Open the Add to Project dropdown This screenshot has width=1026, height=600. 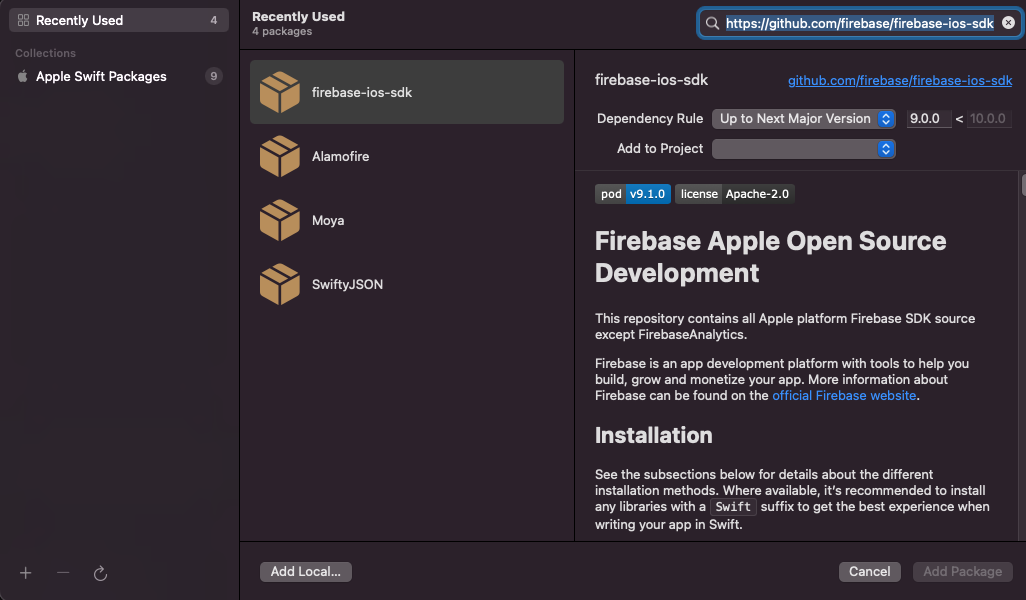pos(804,149)
